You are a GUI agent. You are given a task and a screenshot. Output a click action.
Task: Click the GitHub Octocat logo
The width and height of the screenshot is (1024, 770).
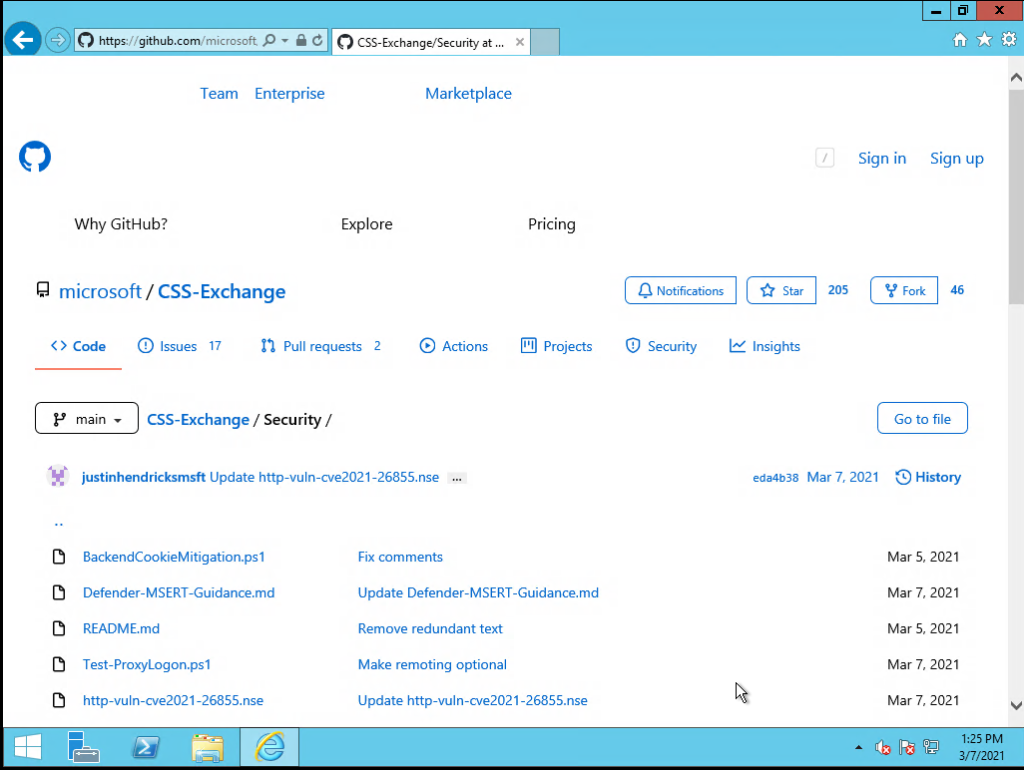tap(35, 157)
